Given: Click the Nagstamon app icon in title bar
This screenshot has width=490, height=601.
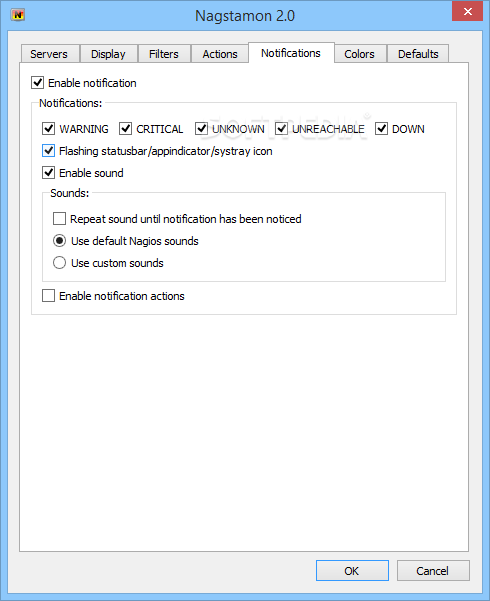Looking at the screenshot, I should tap(18, 15).
